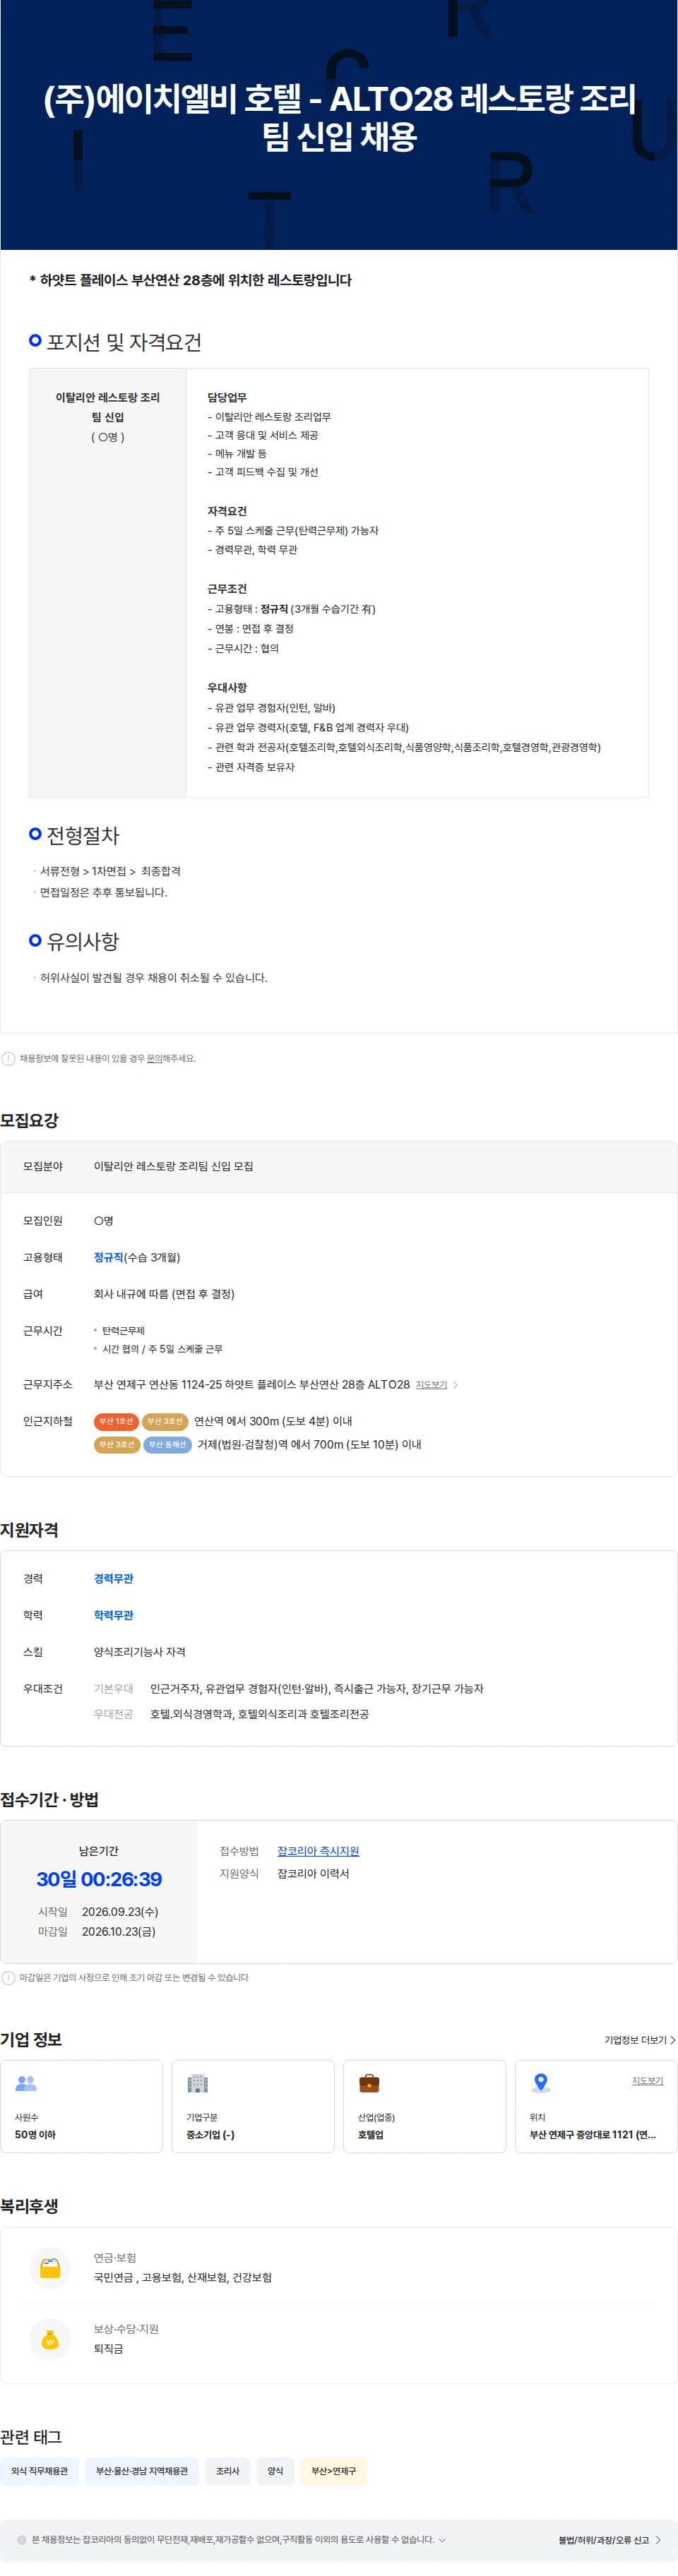The height and width of the screenshot is (2576, 678).
Task: Click the info icon beside 마감일은 기업의 사정
Action: tap(9, 1977)
